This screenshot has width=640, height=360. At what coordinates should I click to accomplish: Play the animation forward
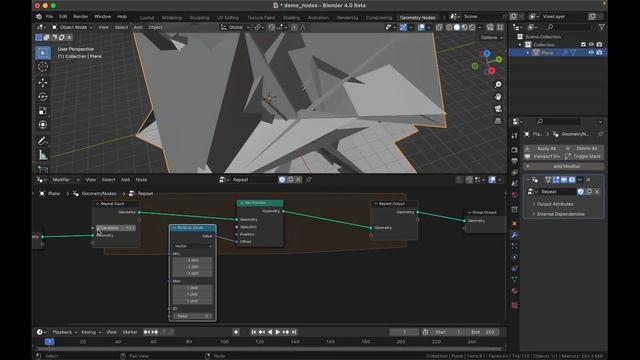pyautogui.click(x=278, y=332)
